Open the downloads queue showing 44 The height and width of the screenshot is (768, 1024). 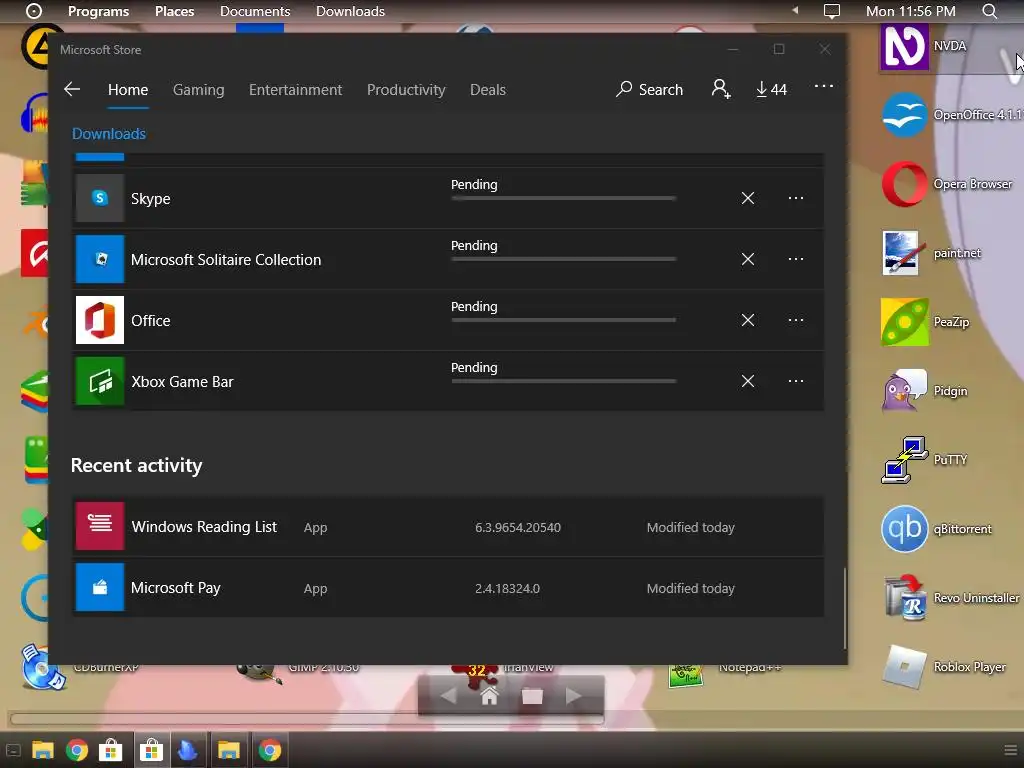pos(771,89)
